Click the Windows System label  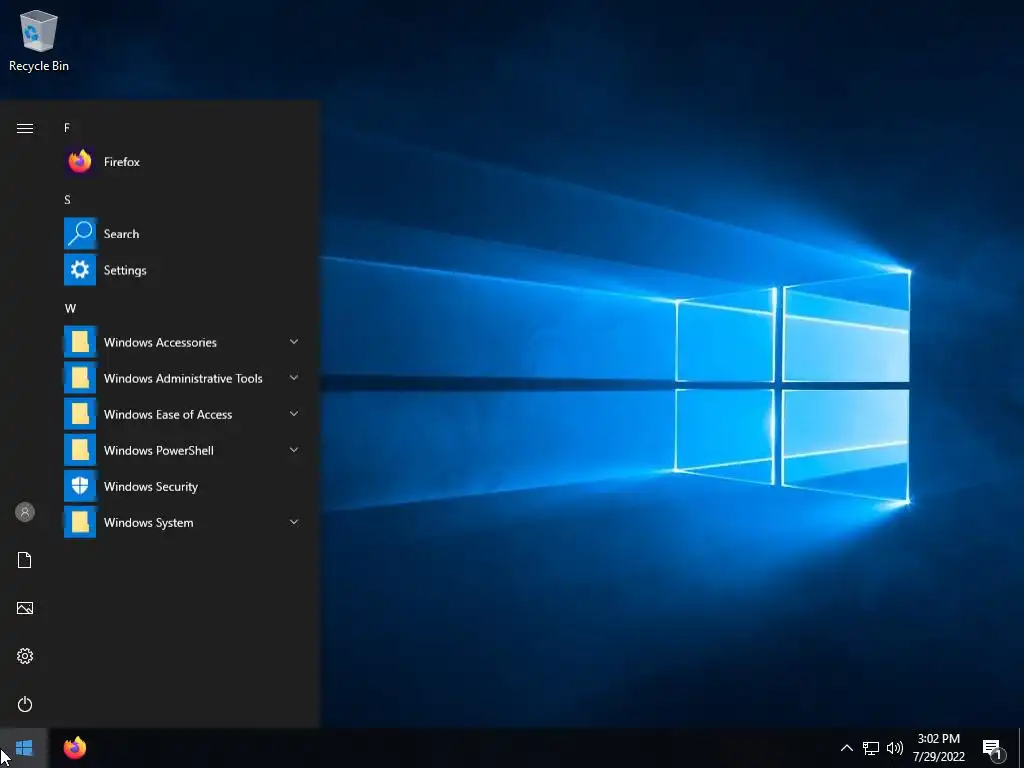point(148,523)
